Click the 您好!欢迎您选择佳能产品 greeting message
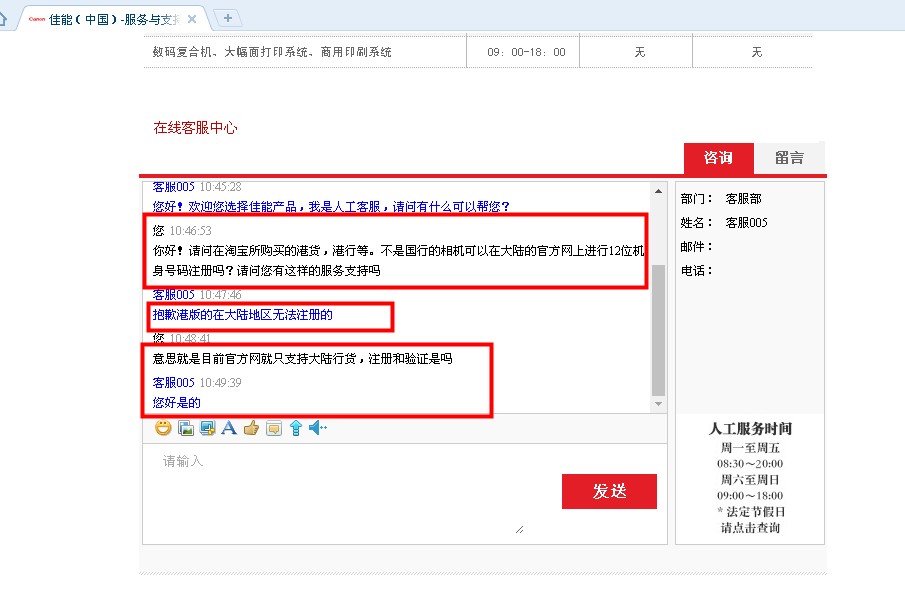The height and width of the screenshot is (592, 905). pos(331,207)
